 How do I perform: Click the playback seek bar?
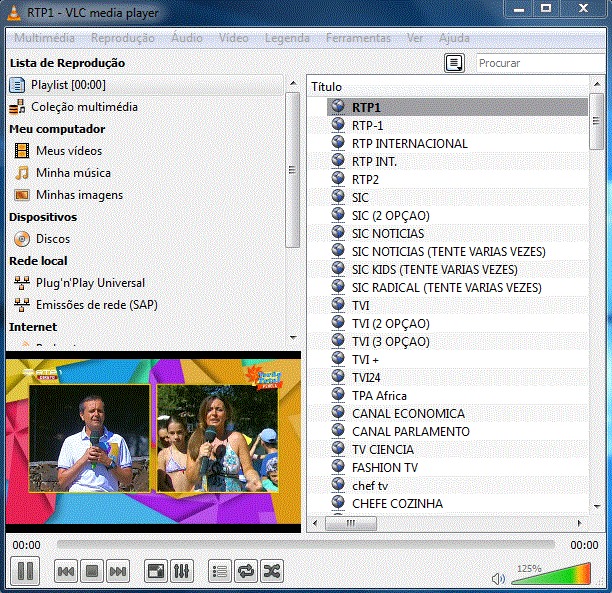306,544
